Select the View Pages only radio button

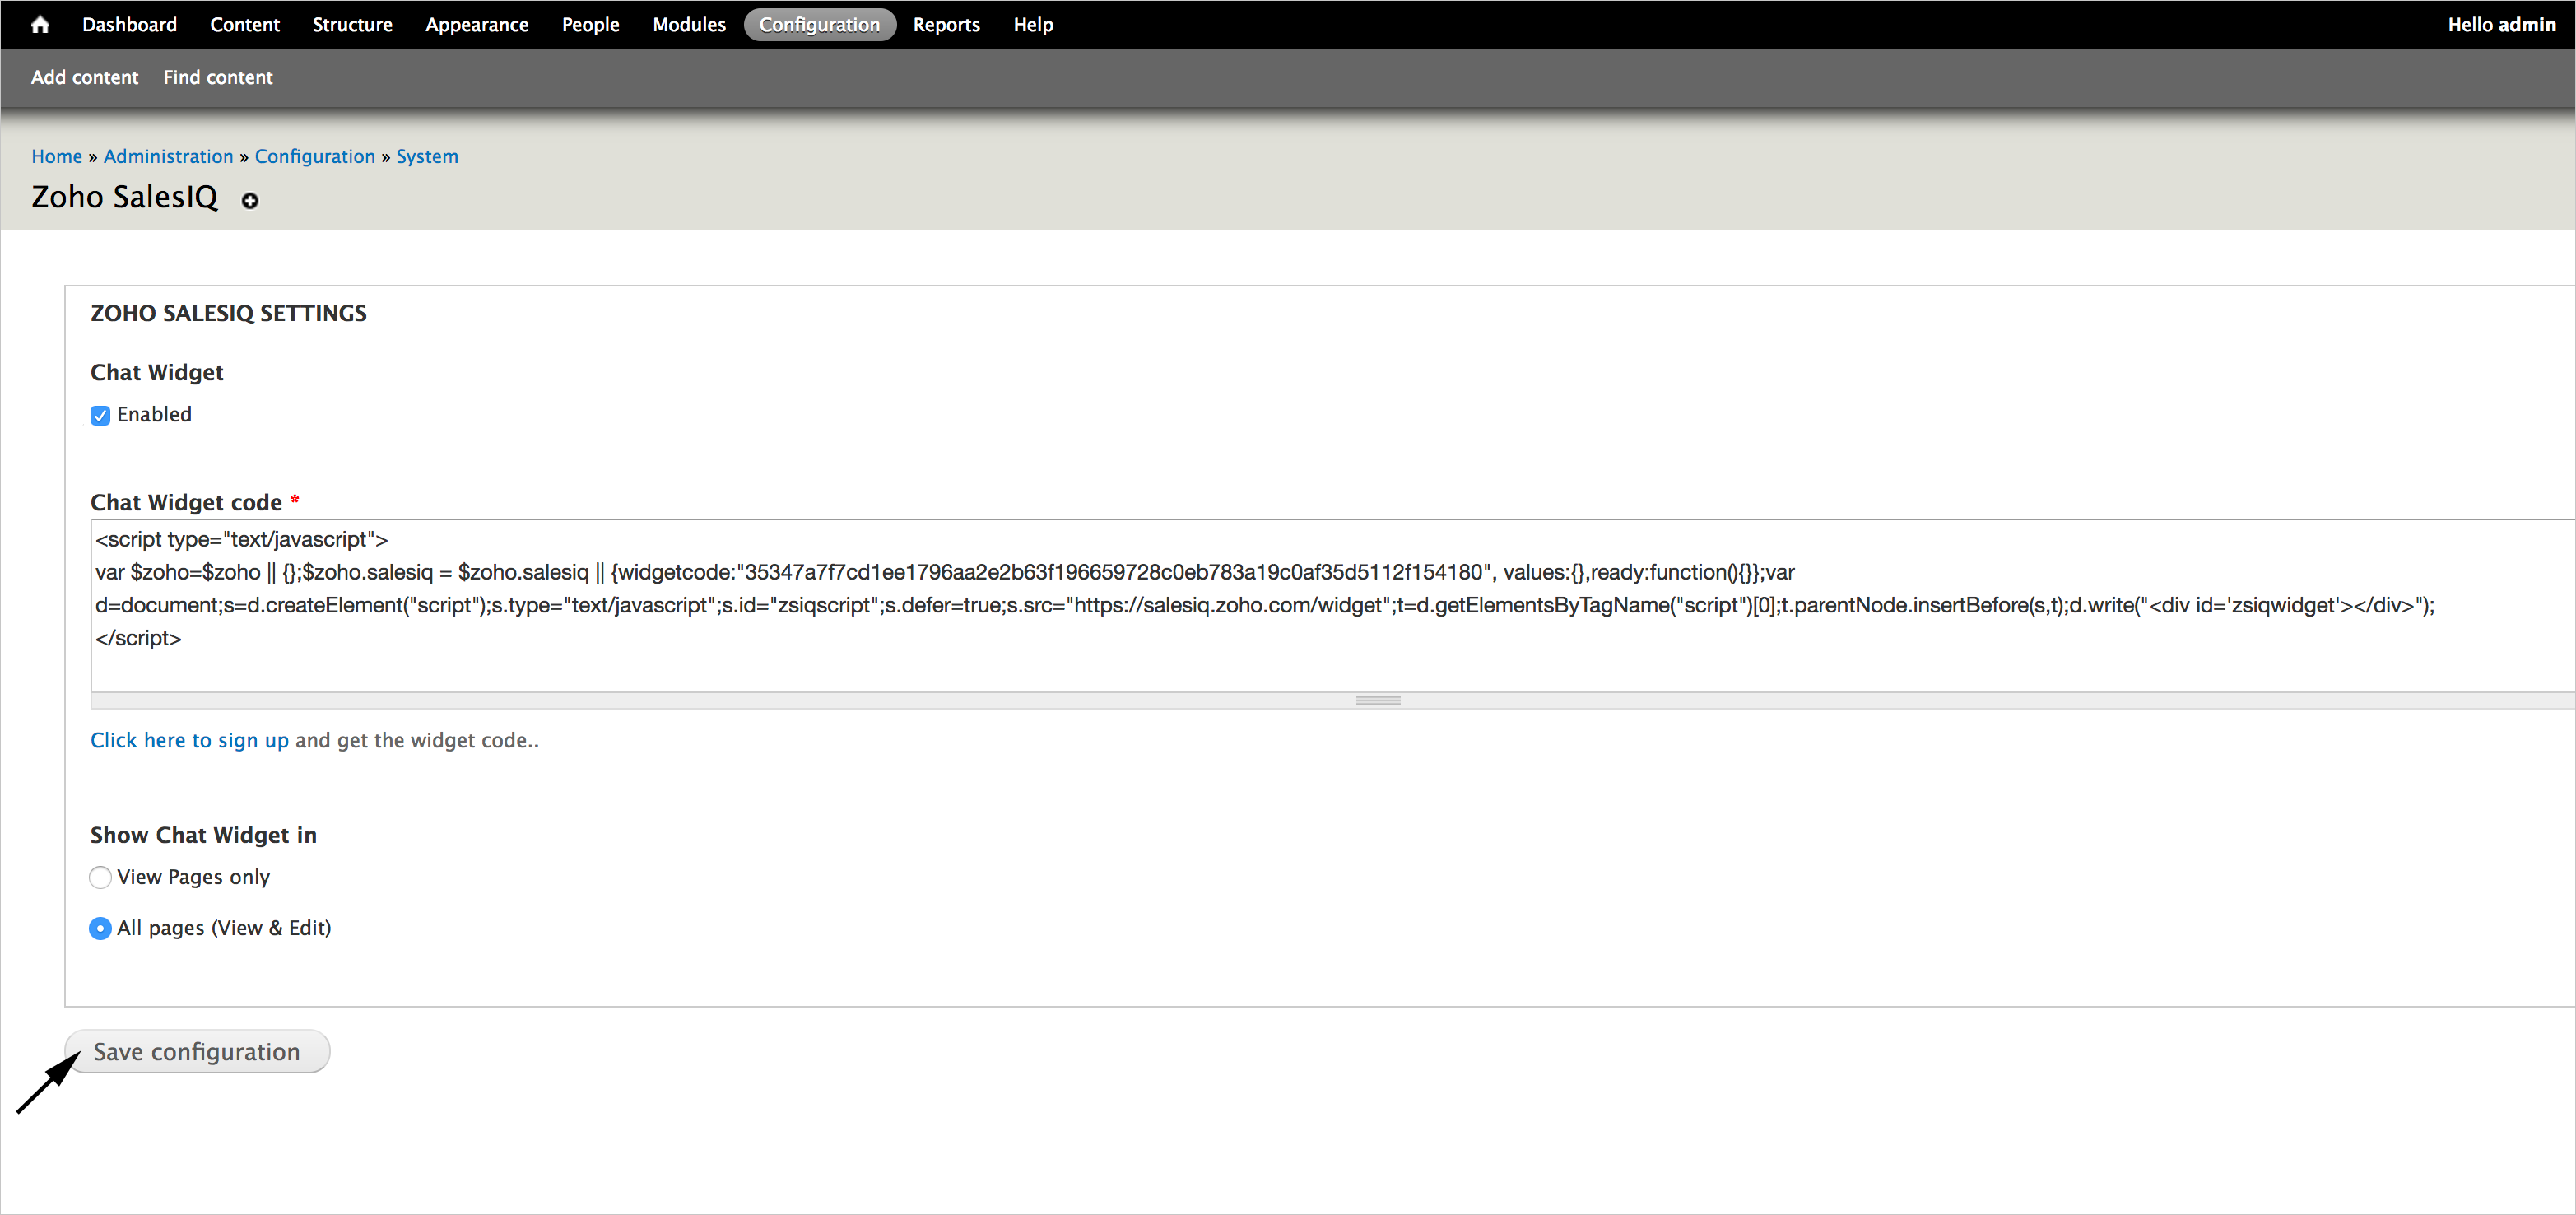tap(100, 877)
